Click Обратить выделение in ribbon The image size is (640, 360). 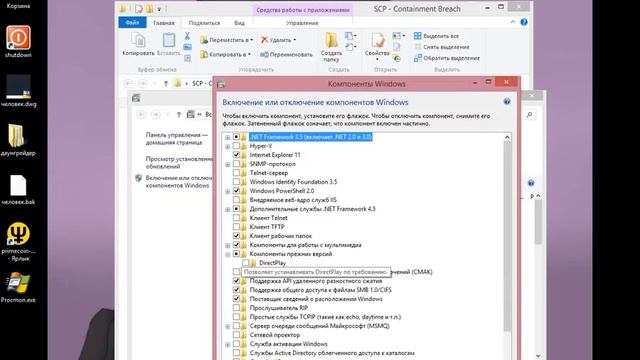click(447, 58)
